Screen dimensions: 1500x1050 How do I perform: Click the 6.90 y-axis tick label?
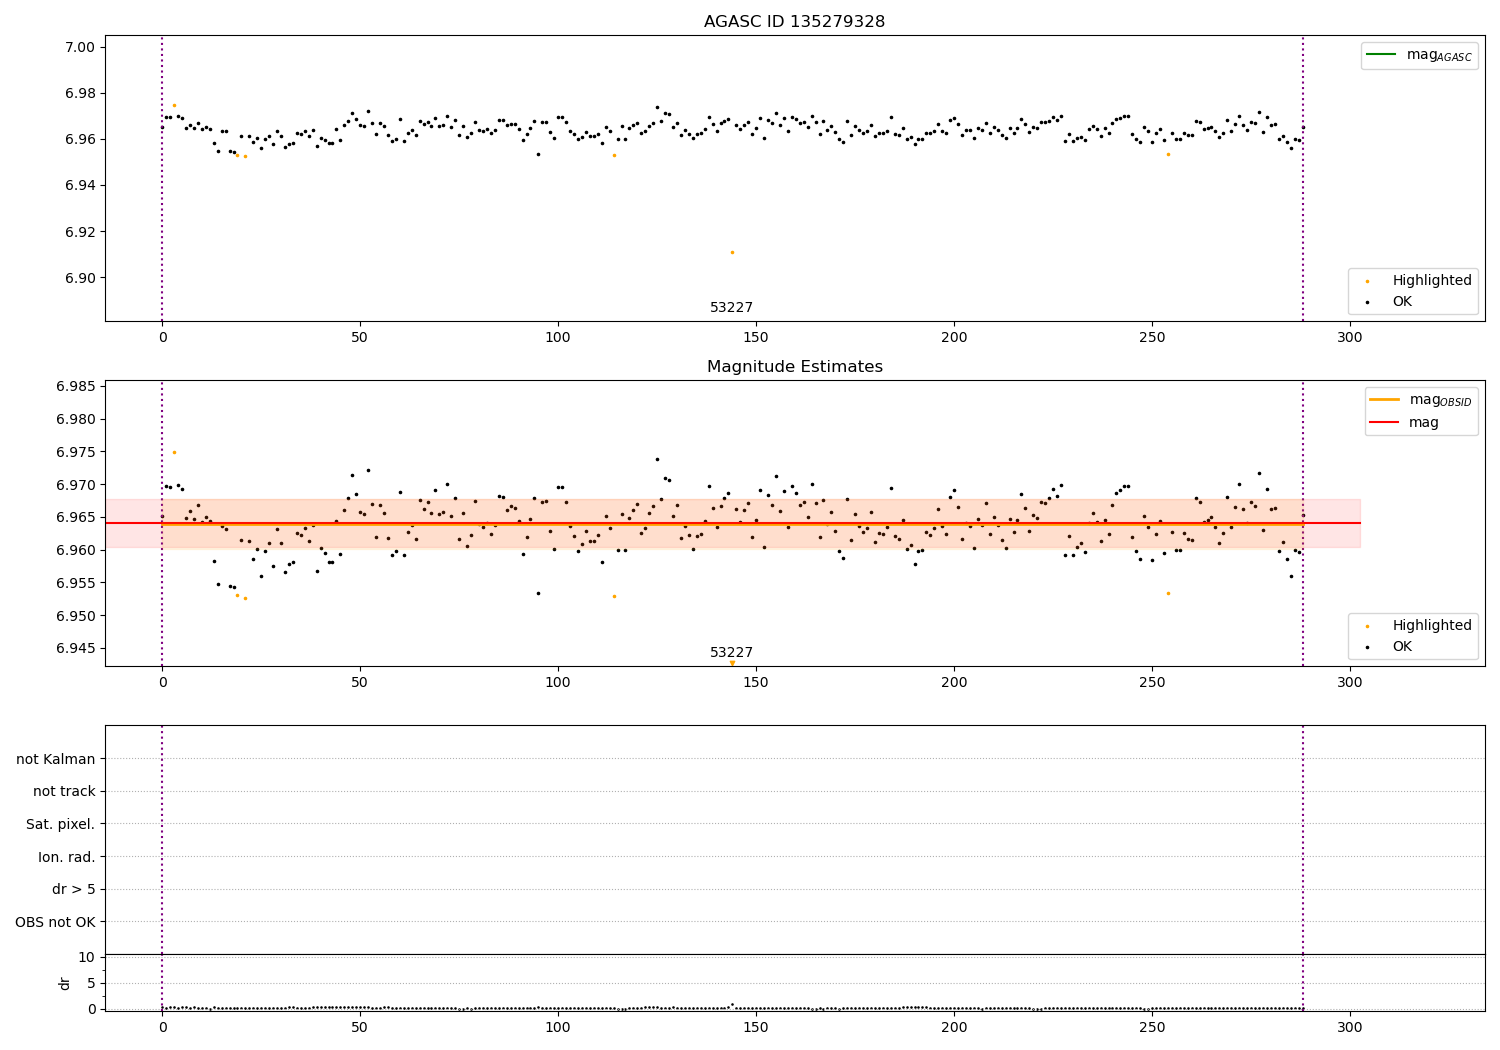point(80,278)
